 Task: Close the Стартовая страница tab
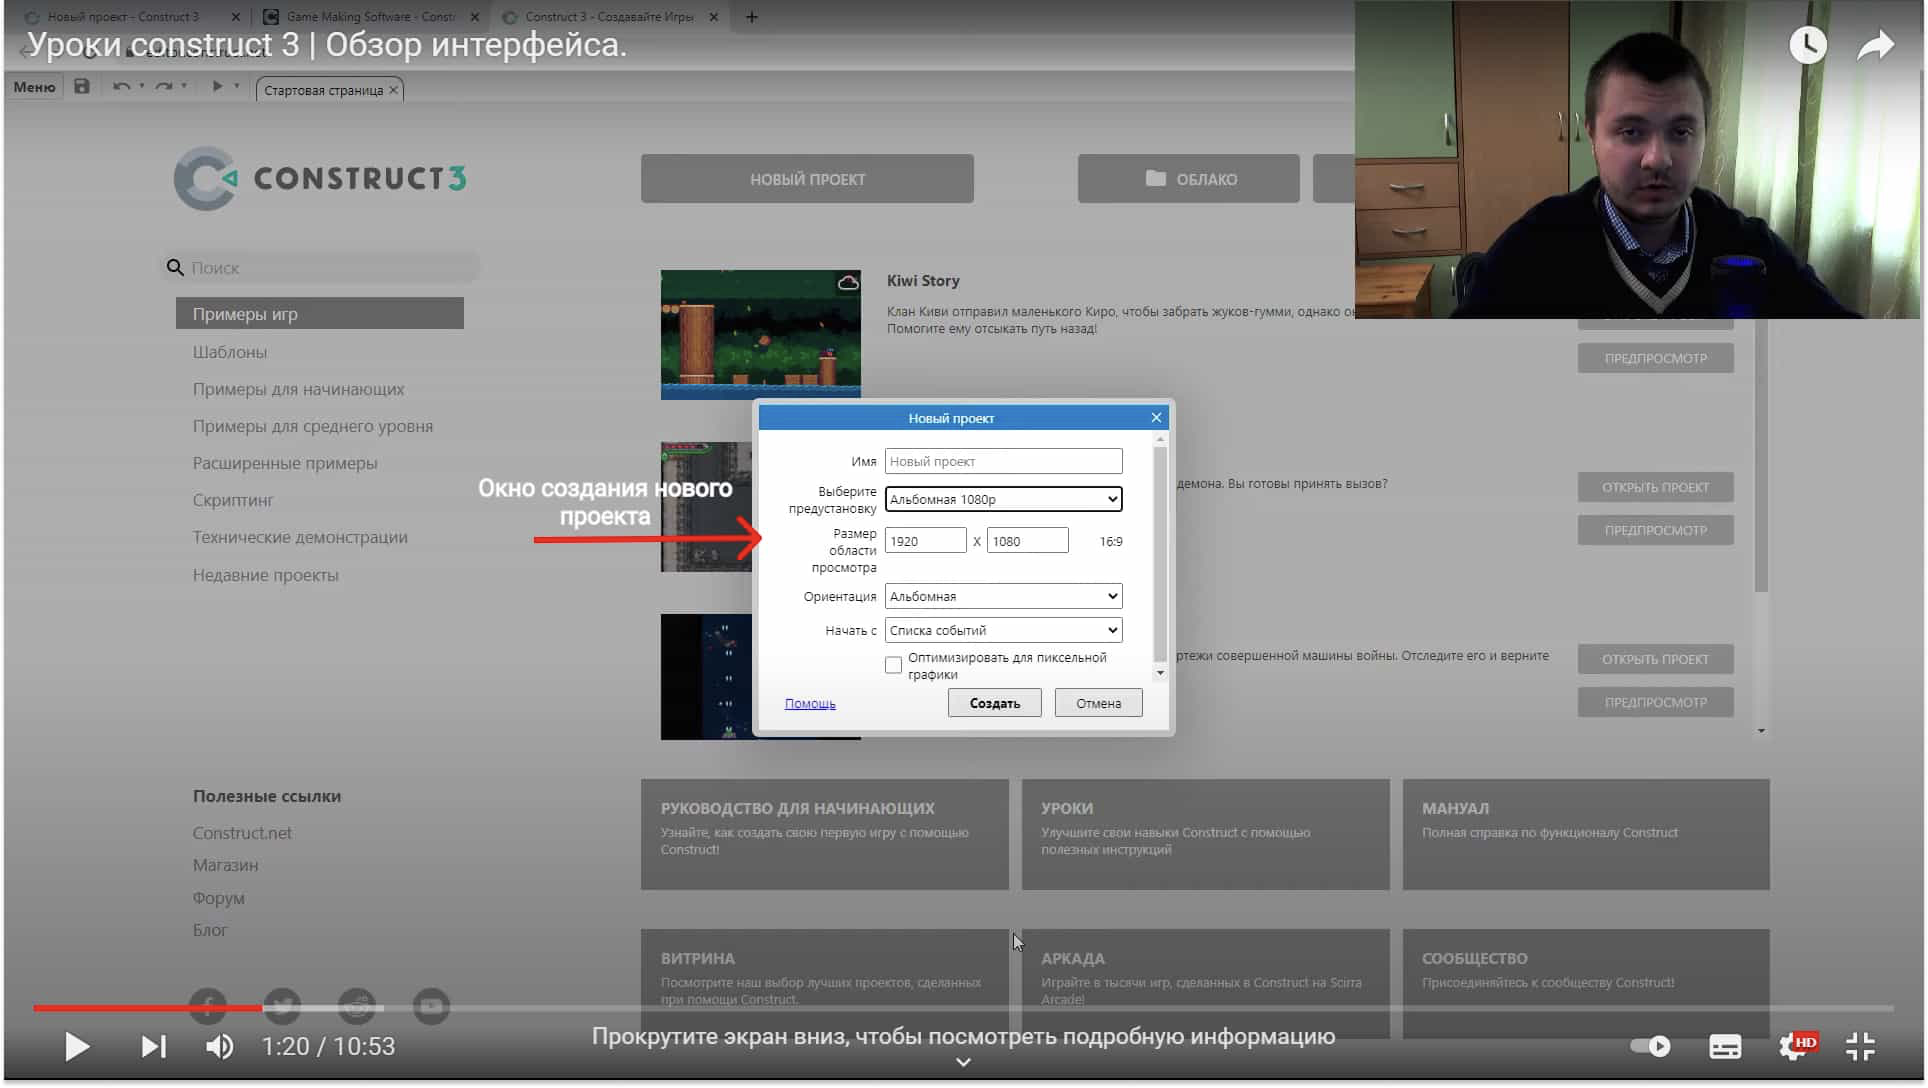click(394, 90)
